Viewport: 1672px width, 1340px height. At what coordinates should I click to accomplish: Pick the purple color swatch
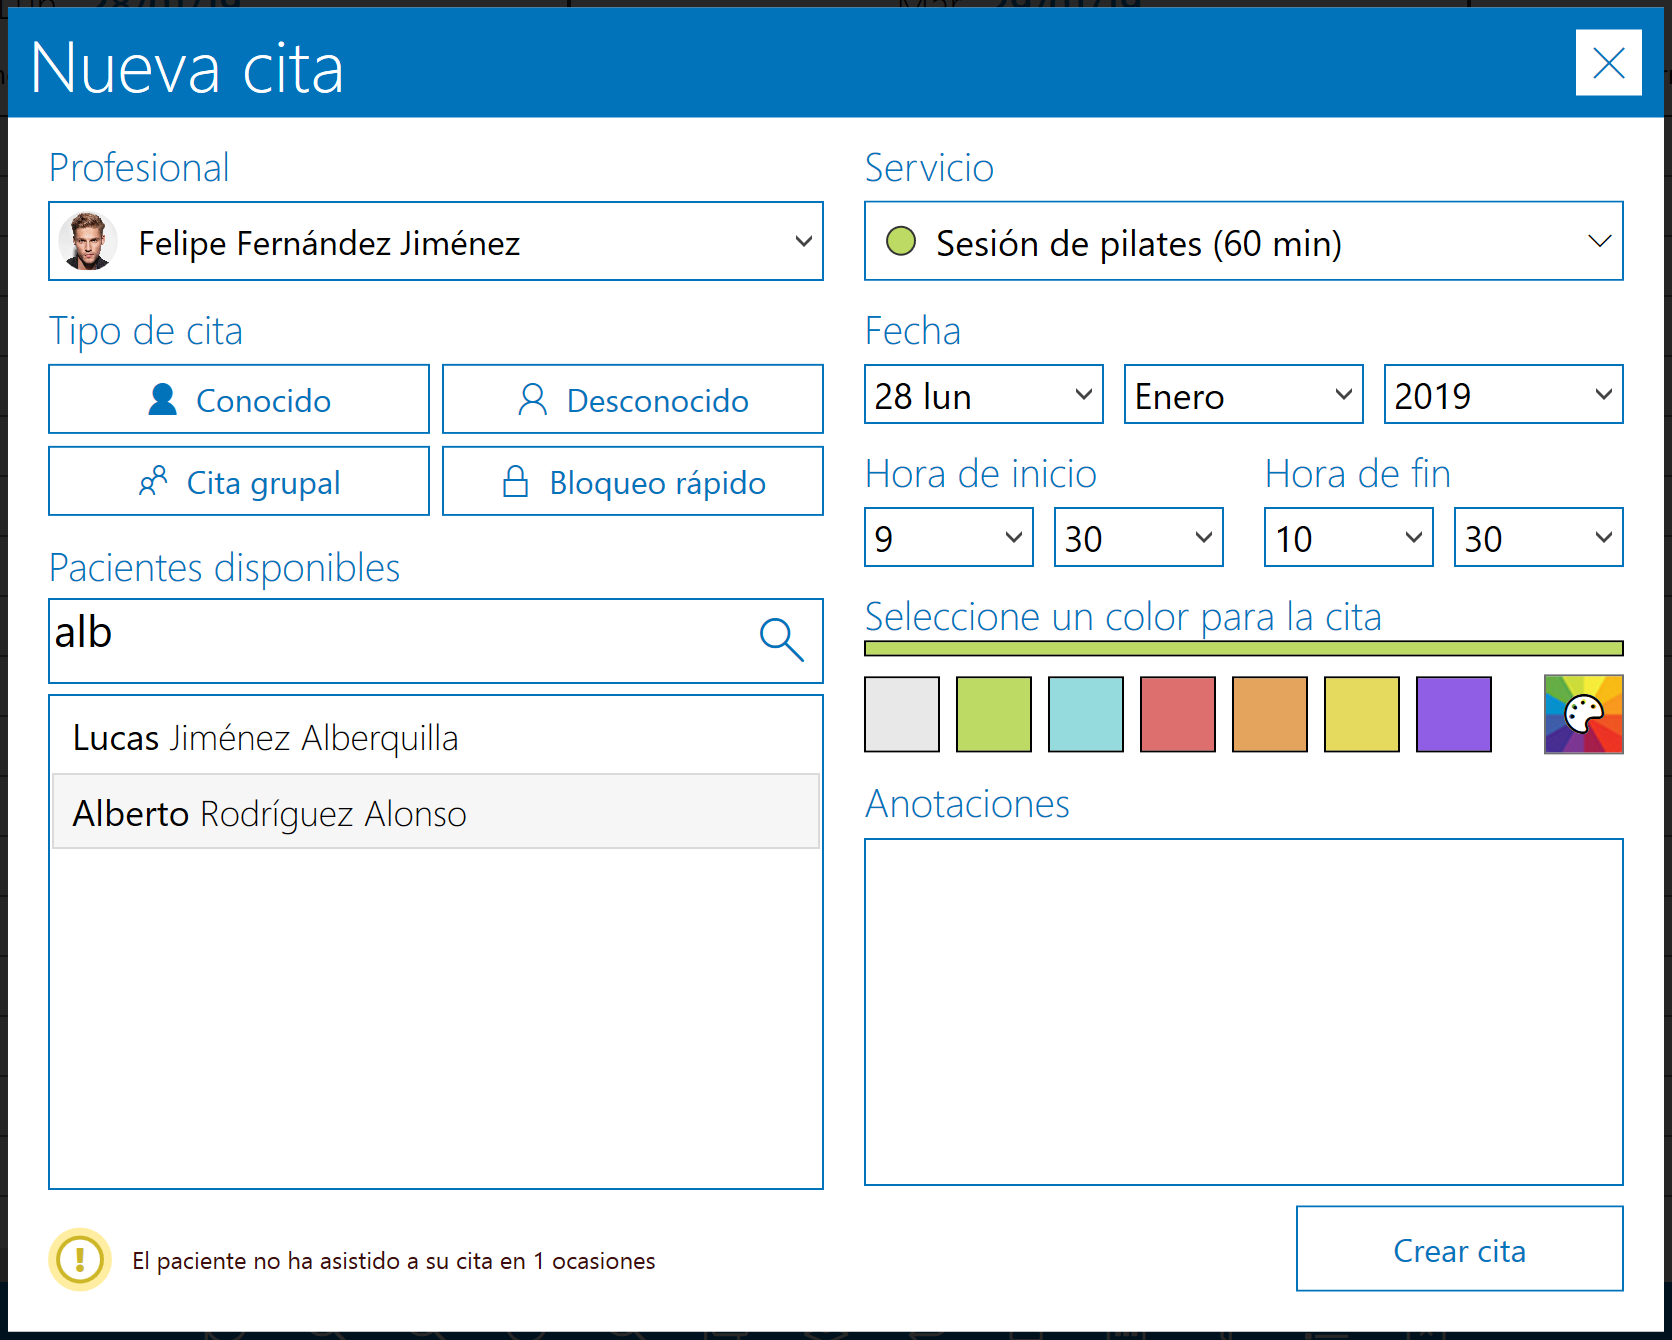pyautogui.click(x=1453, y=714)
